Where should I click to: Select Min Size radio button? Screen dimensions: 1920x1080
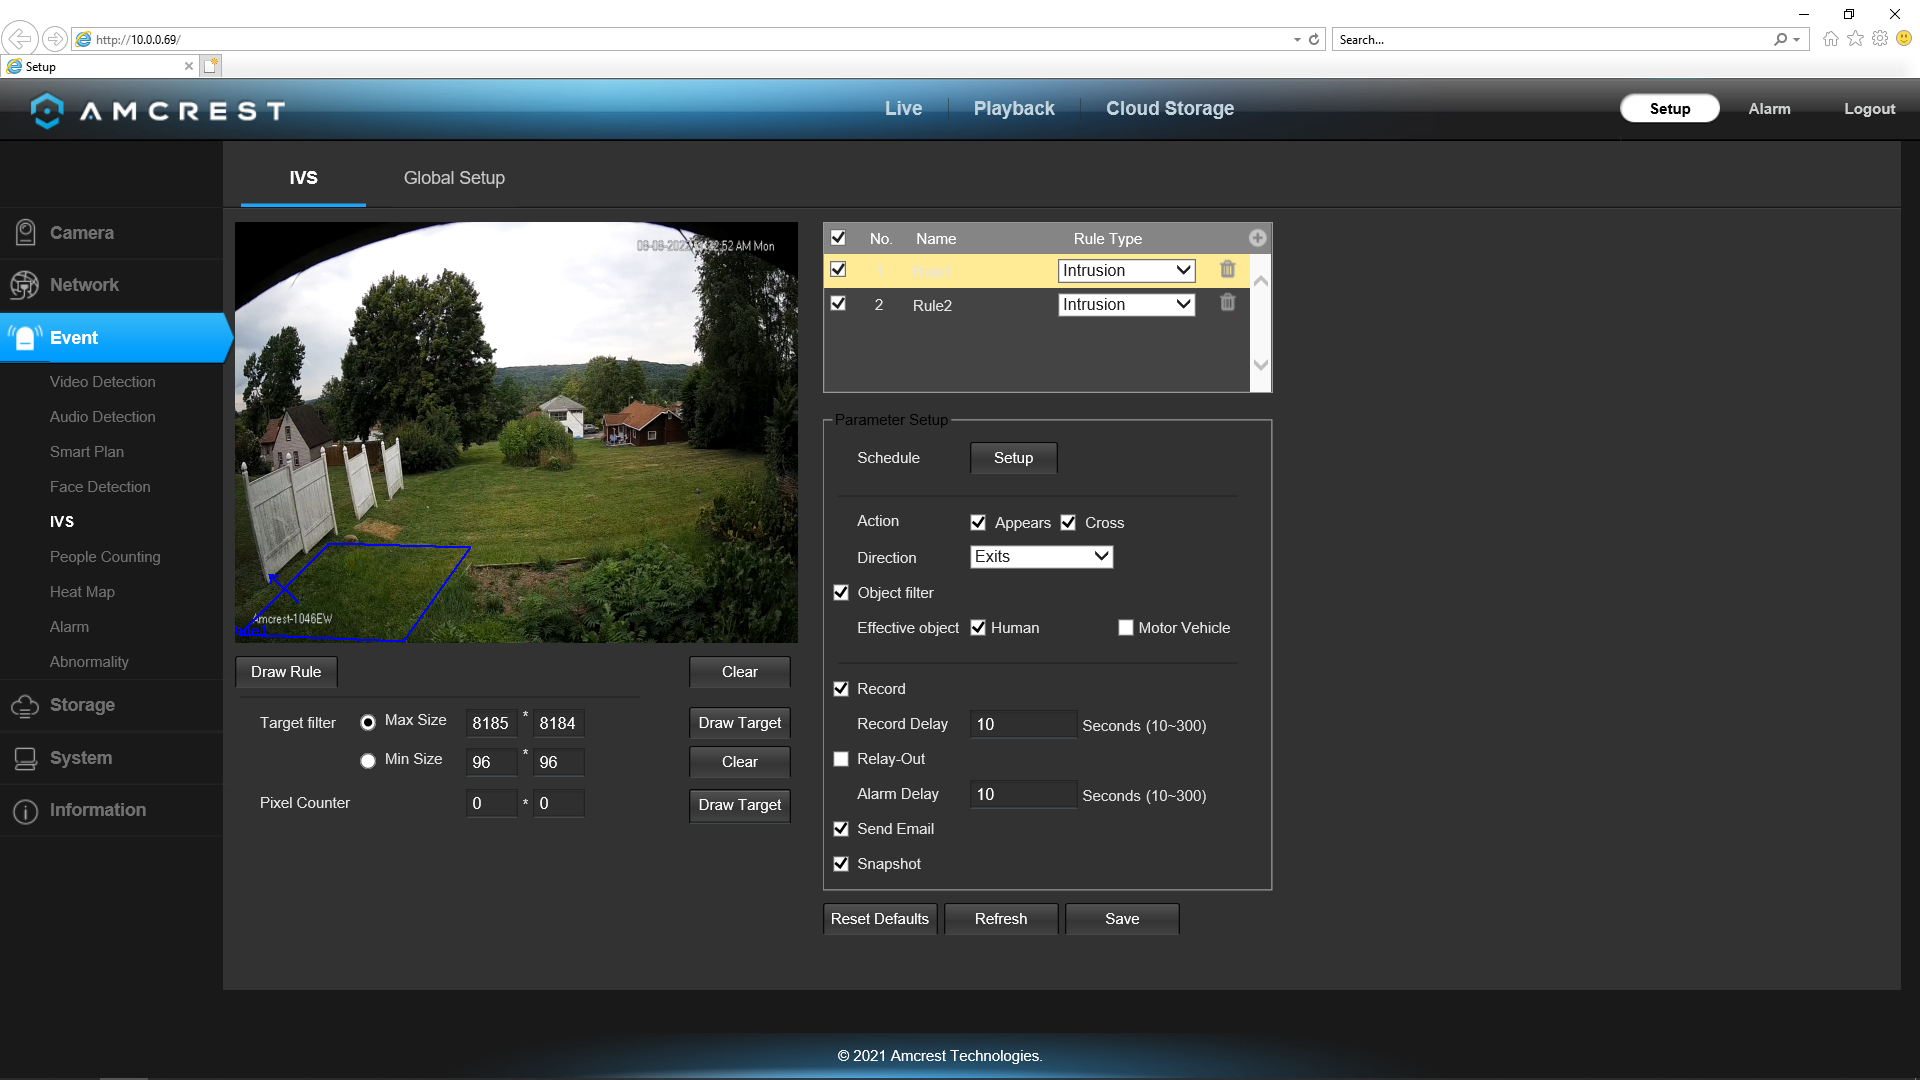[368, 761]
